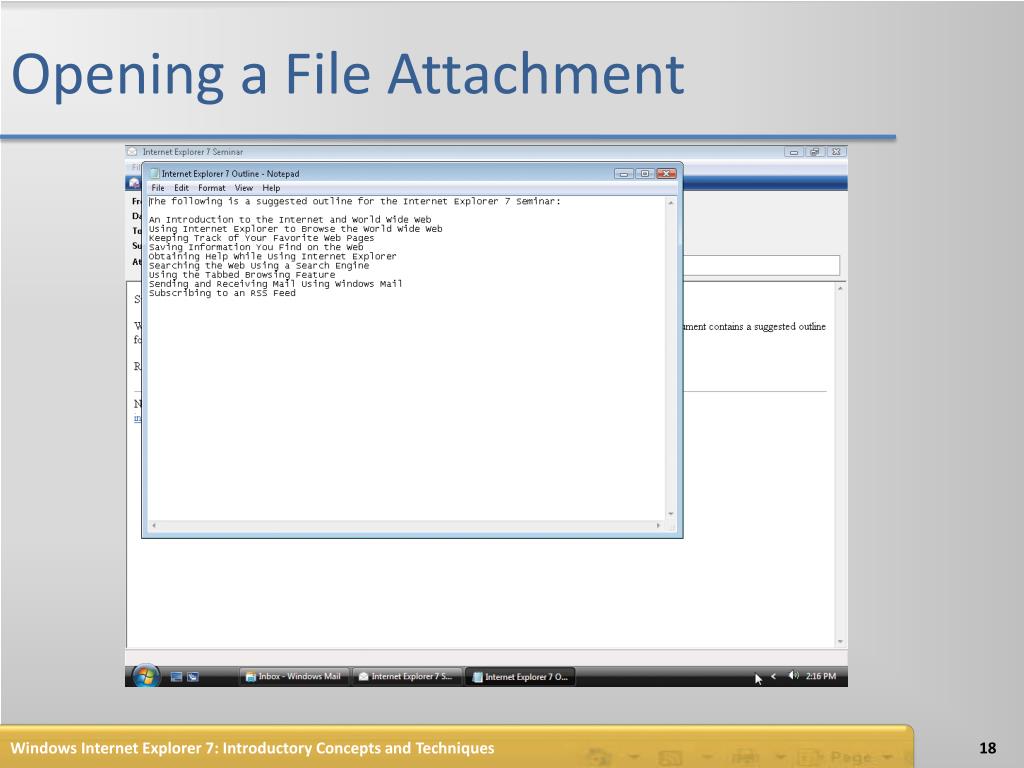Open the Format menu in Notepad

click(212, 188)
